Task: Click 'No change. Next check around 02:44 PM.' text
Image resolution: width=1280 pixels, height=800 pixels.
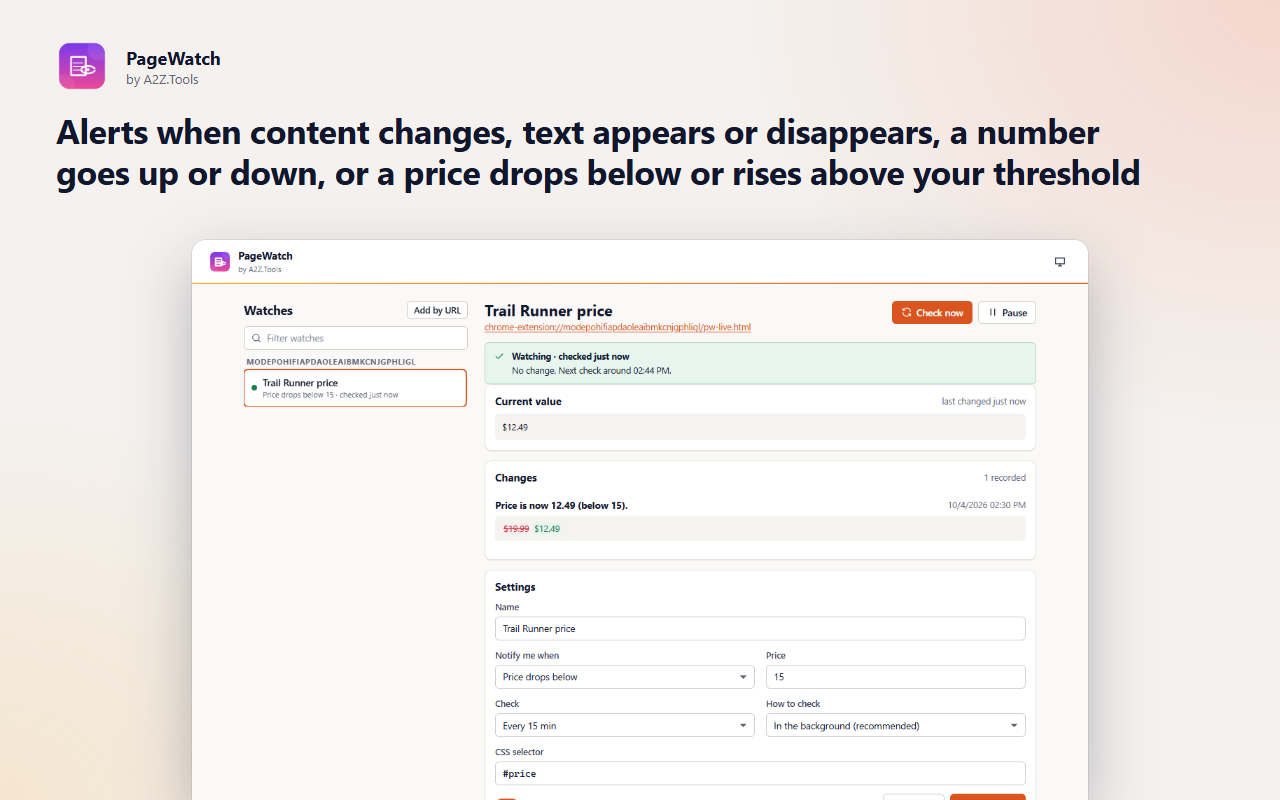Action: pyautogui.click(x=592, y=370)
